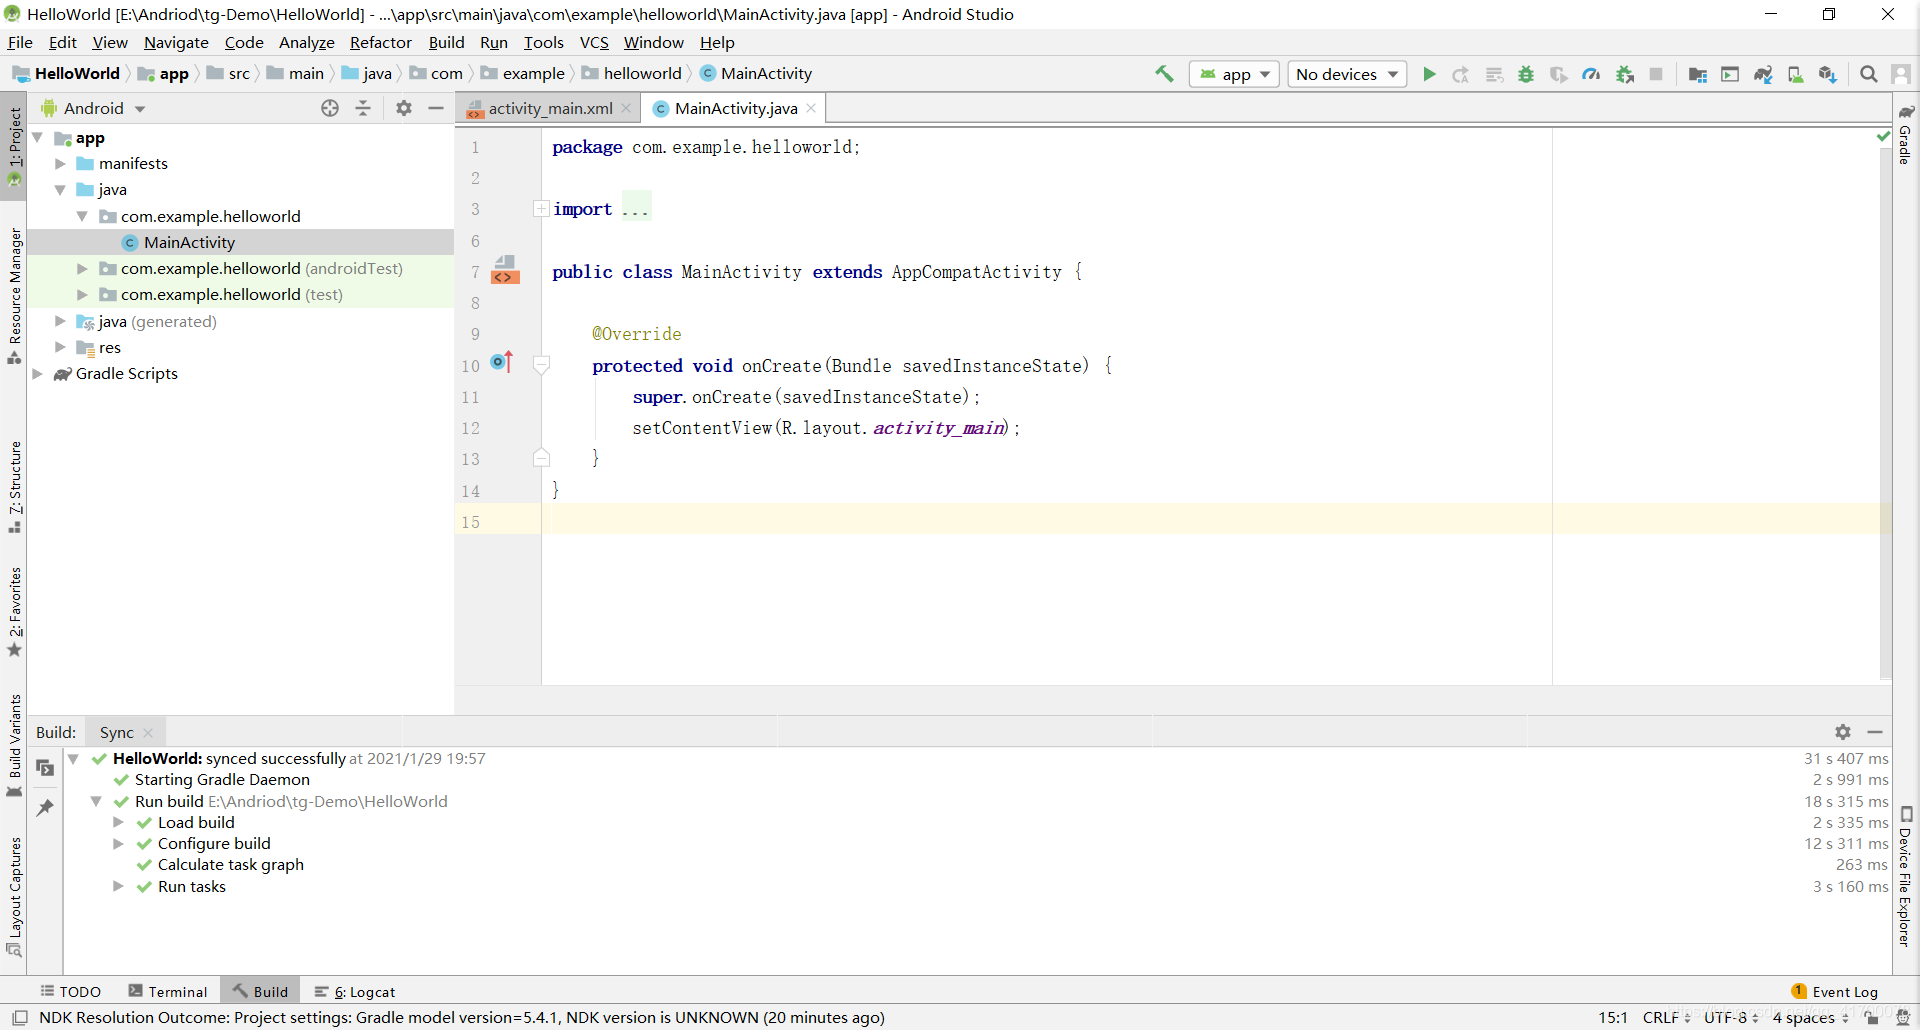Open the SDK Manager icon
Image resolution: width=1920 pixels, height=1030 pixels.
(x=1827, y=74)
